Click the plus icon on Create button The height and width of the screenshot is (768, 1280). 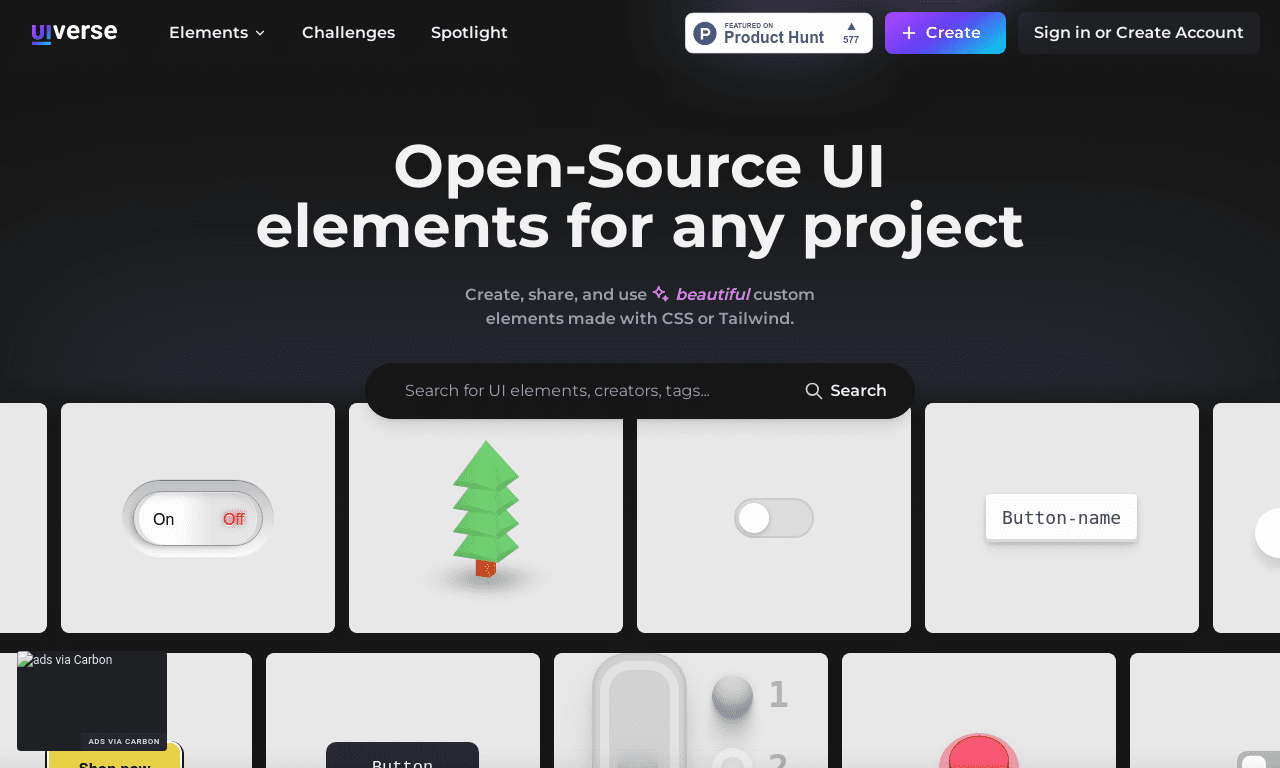coord(909,33)
